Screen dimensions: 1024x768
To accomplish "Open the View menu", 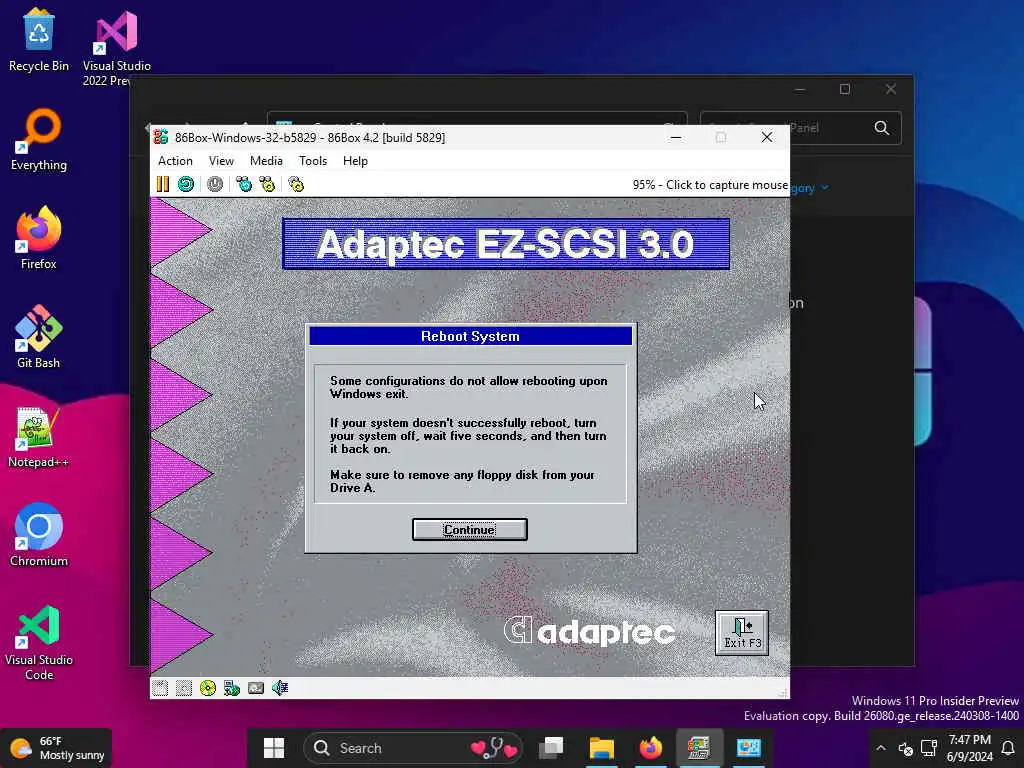I will tap(221, 161).
